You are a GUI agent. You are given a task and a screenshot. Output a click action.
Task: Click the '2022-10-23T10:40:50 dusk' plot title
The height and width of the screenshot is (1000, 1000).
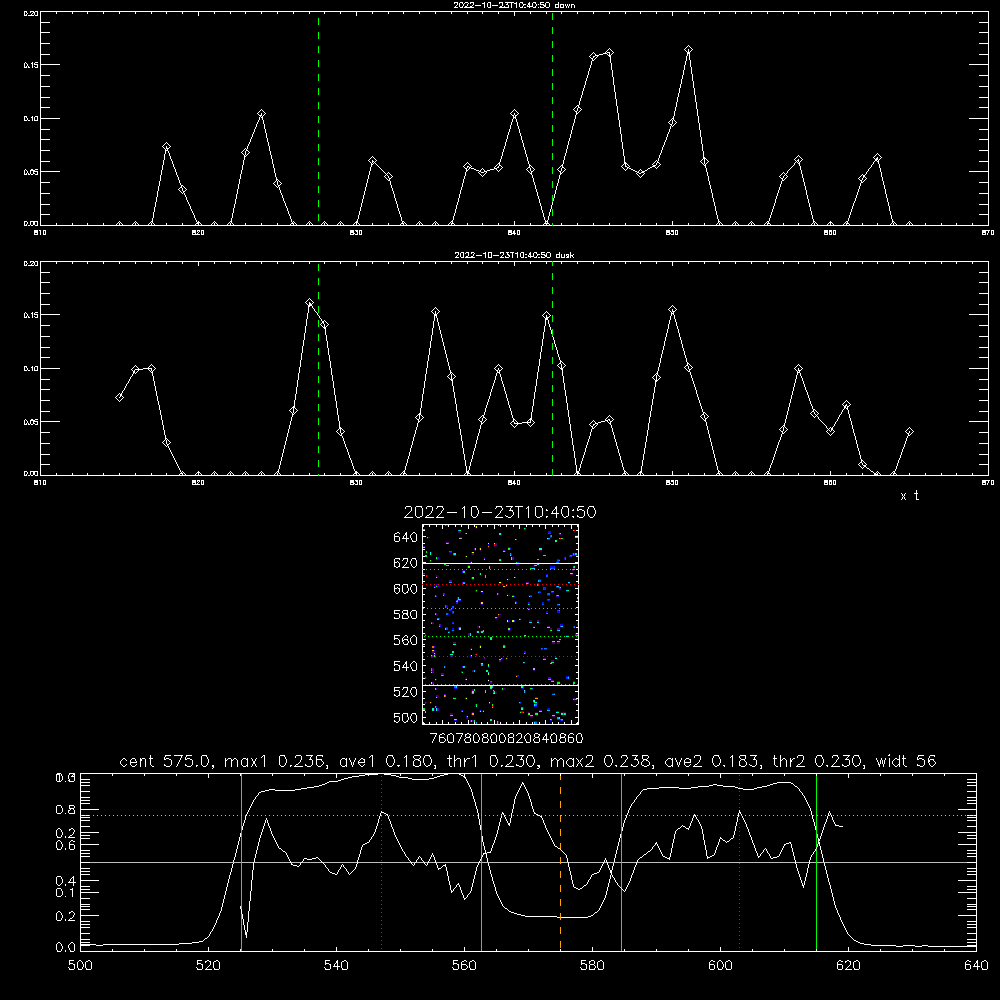pyautogui.click(x=514, y=255)
